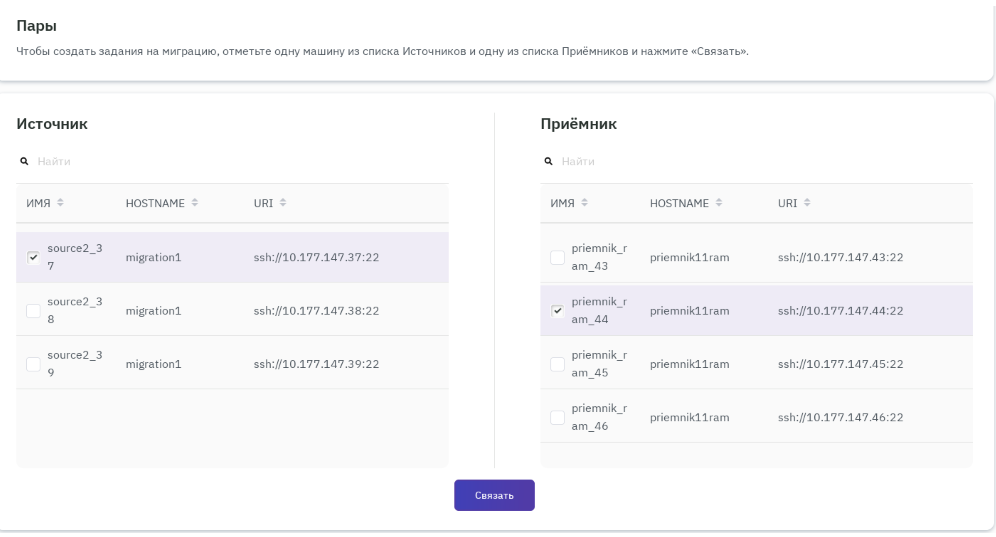Click search magnifier icon in Приёмник panel
The image size is (996, 537).
(548, 161)
